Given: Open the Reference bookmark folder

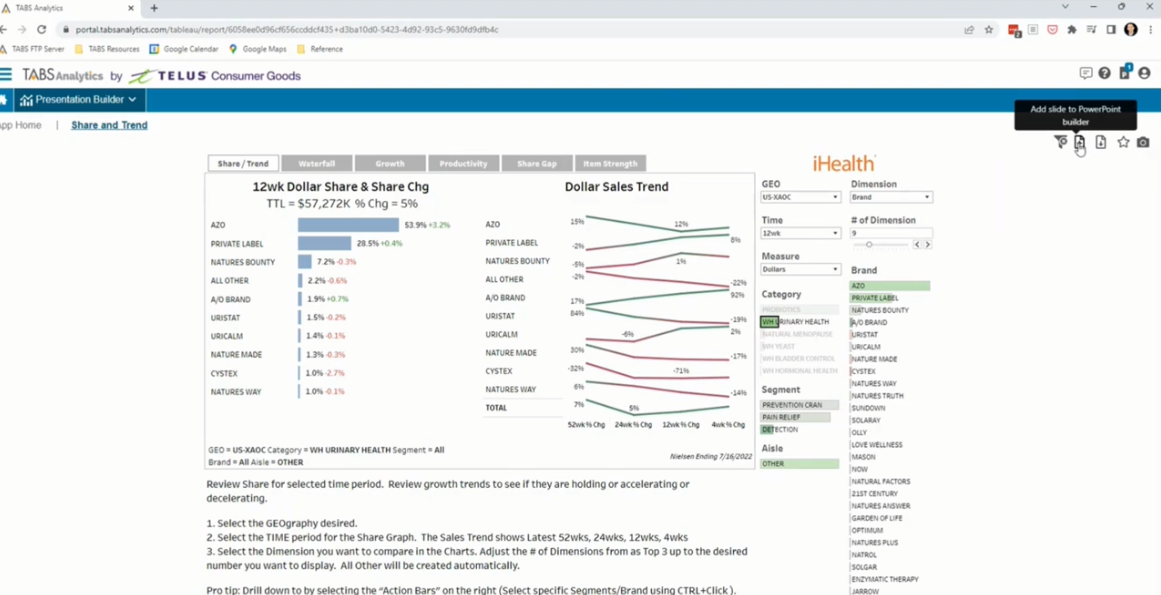Looking at the screenshot, I should coord(320,49).
